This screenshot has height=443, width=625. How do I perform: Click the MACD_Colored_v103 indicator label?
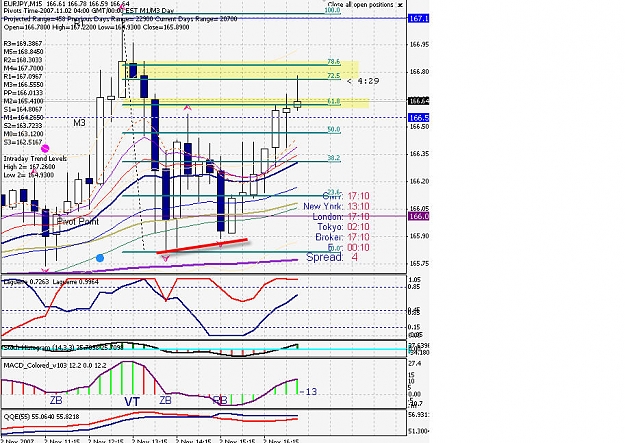(x=55, y=365)
